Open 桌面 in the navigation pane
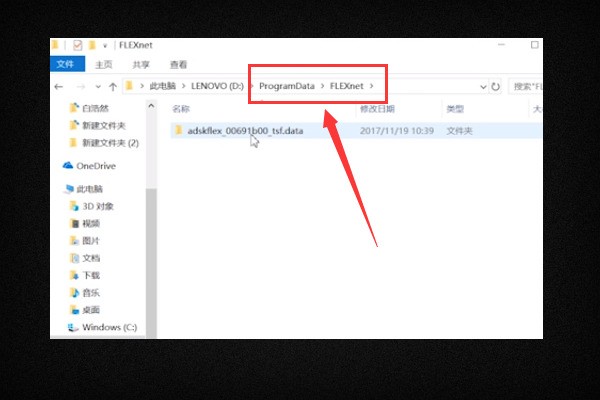 coord(91,310)
